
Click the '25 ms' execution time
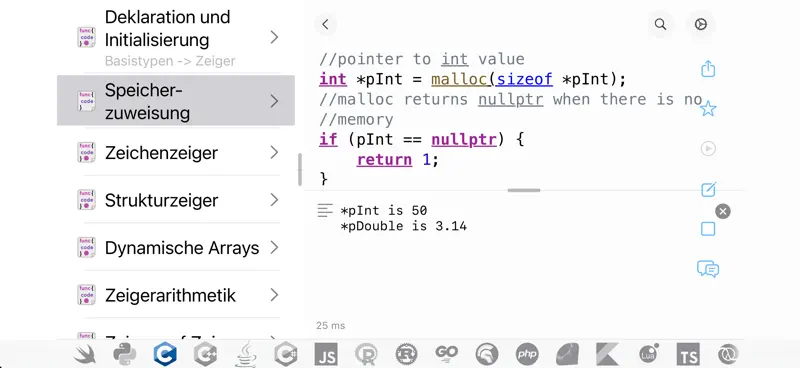(331, 326)
